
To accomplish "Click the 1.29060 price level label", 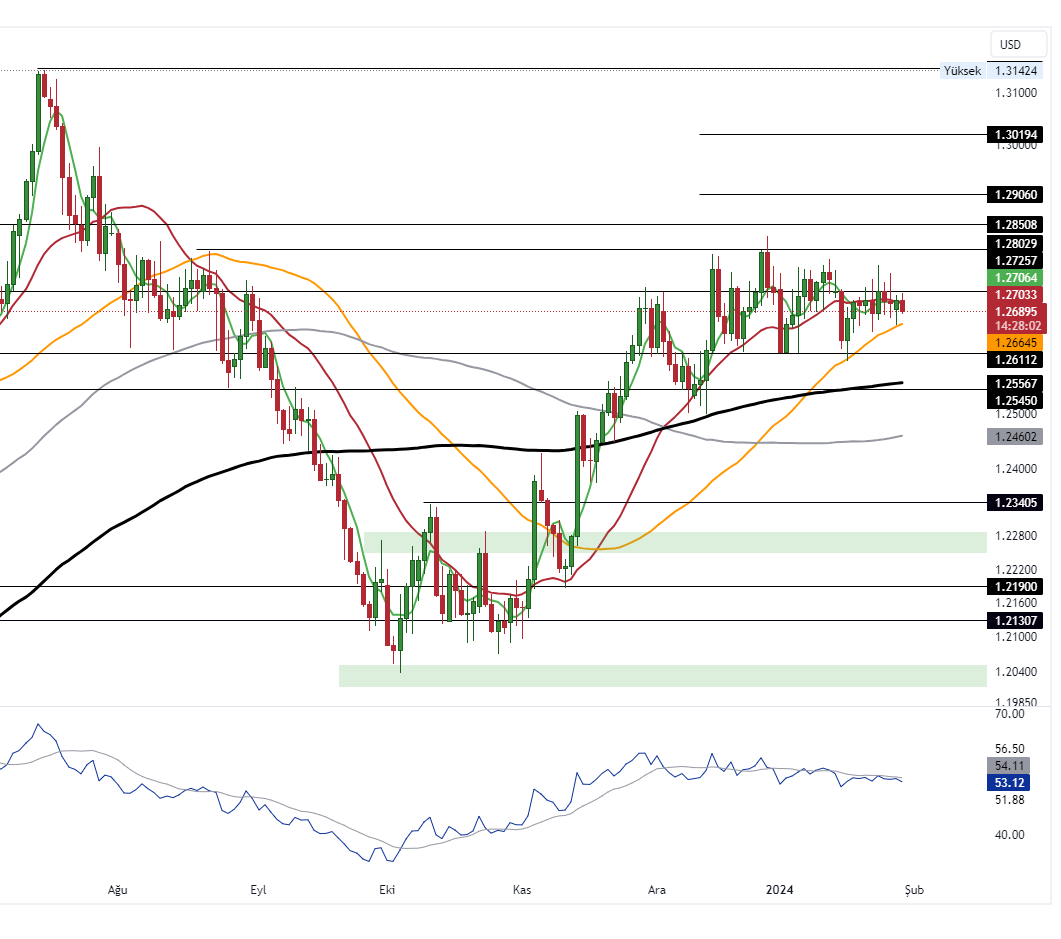I will click(x=1013, y=194).
